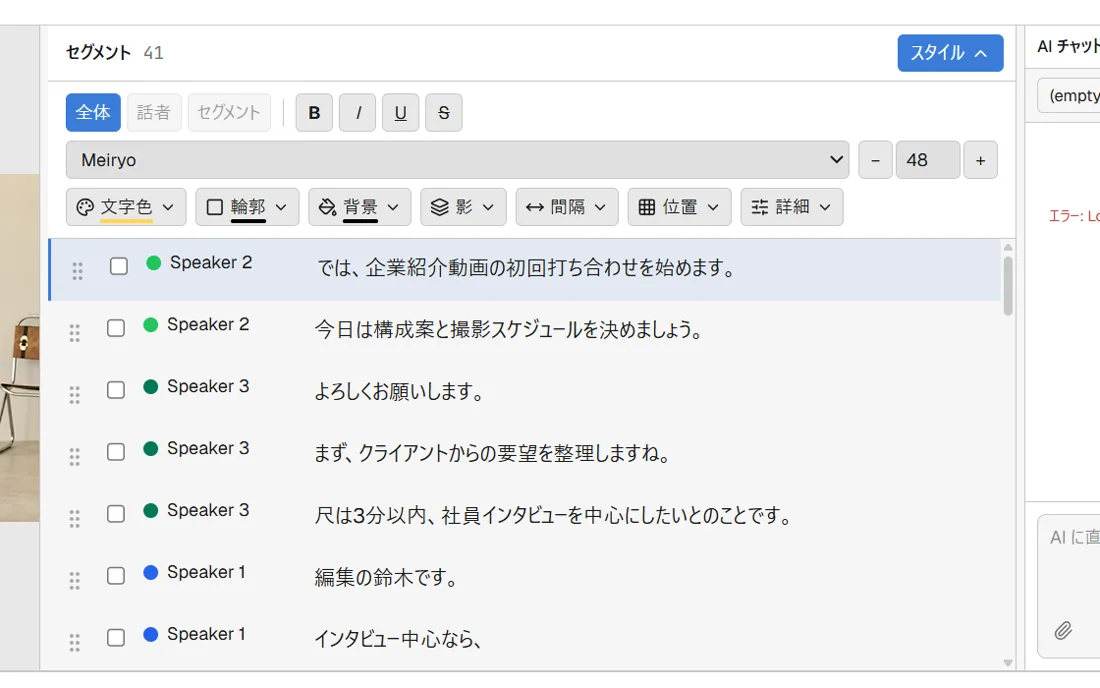Viewport: 1100px width, 688px height.
Task: Click the font size field showing 48
Action: (x=927, y=160)
